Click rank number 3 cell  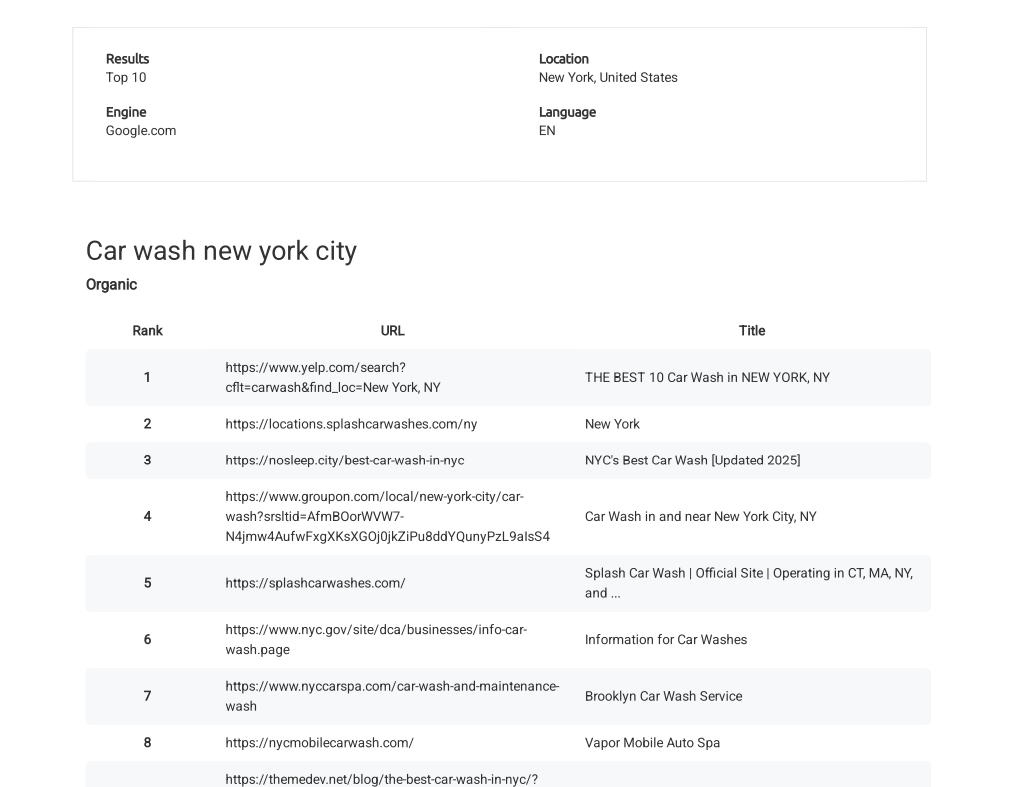pyautogui.click(x=147, y=461)
